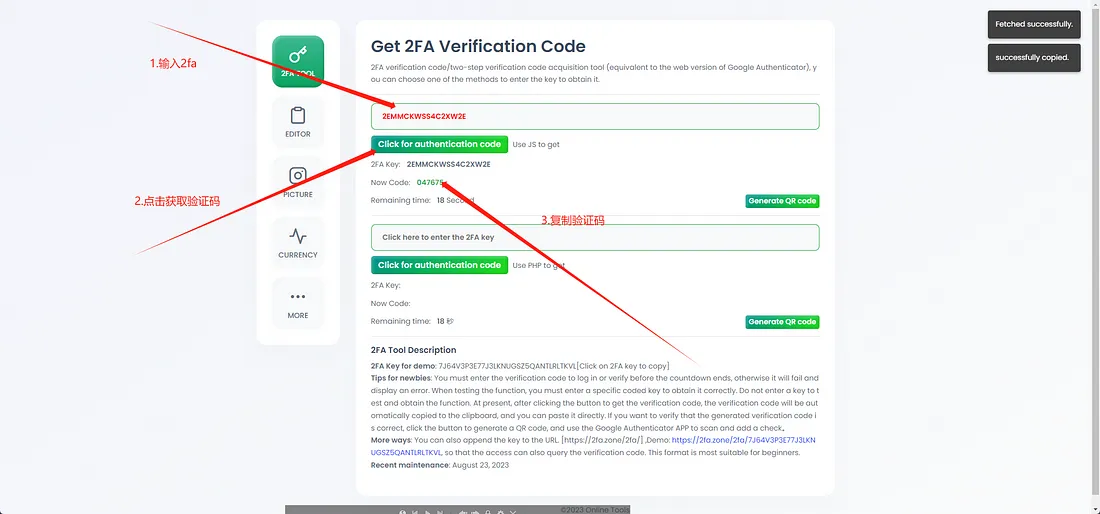Generate QR code for the JS section

tap(782, 201)
